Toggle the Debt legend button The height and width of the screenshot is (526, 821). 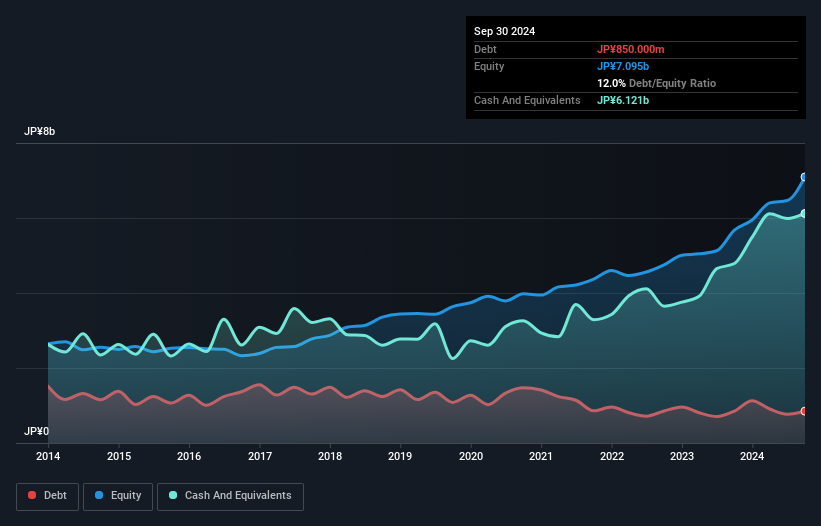48,496
